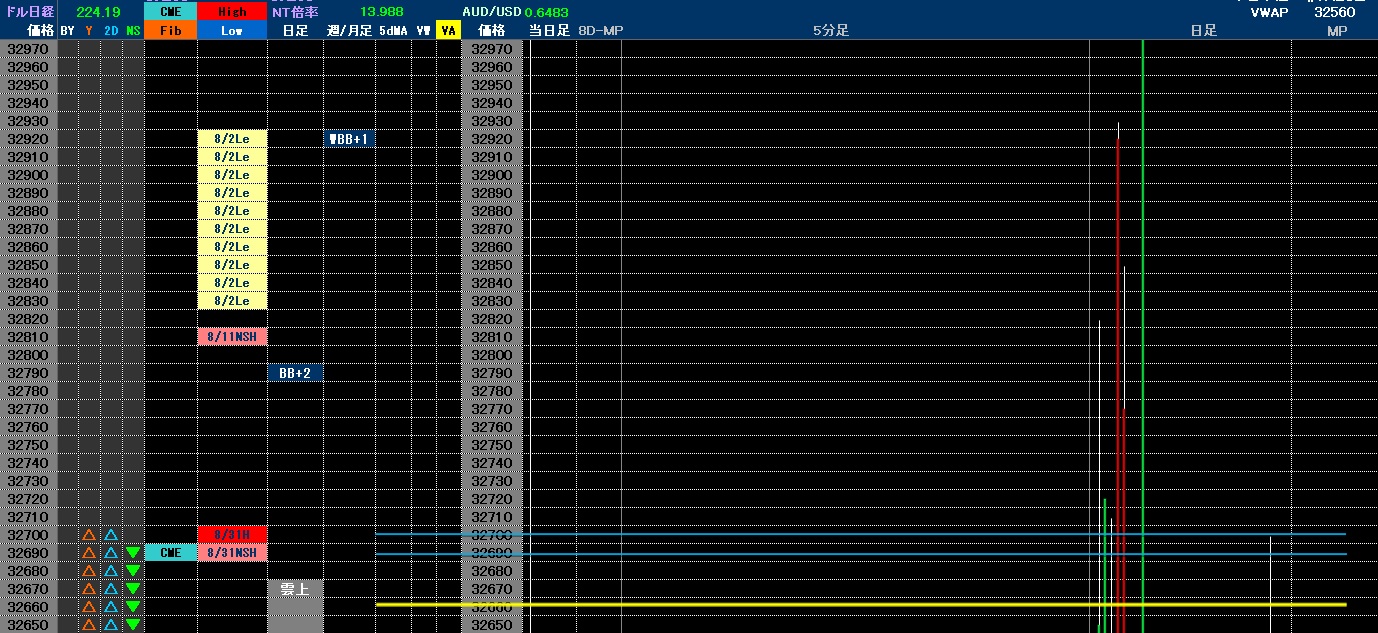Screen dimensions: 1378x633
Task: Click the 5dMA column header
Action: click(393, 31)
